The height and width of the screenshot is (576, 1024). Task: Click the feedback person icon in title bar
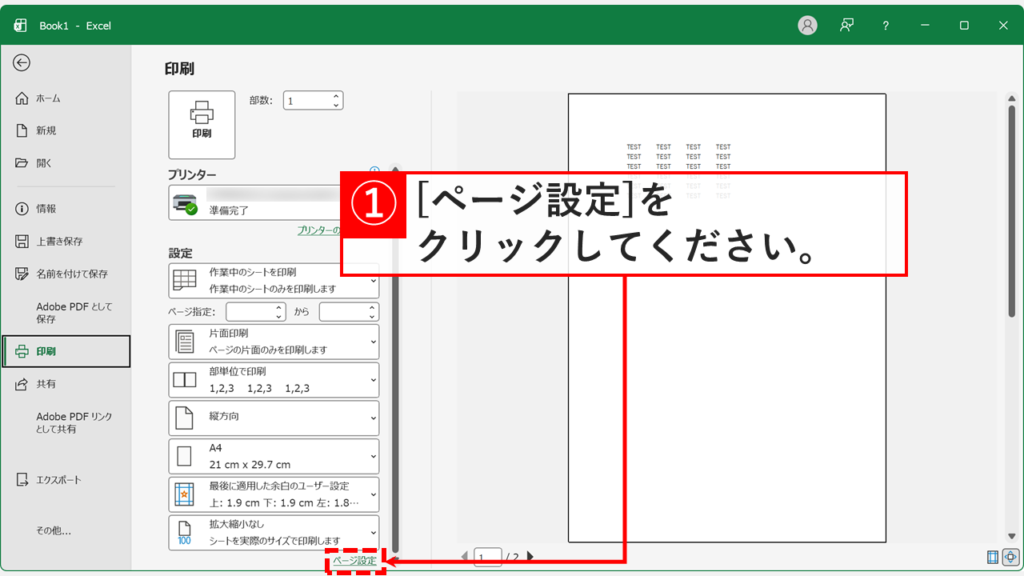pyautogui.click(x=846, y=25)
